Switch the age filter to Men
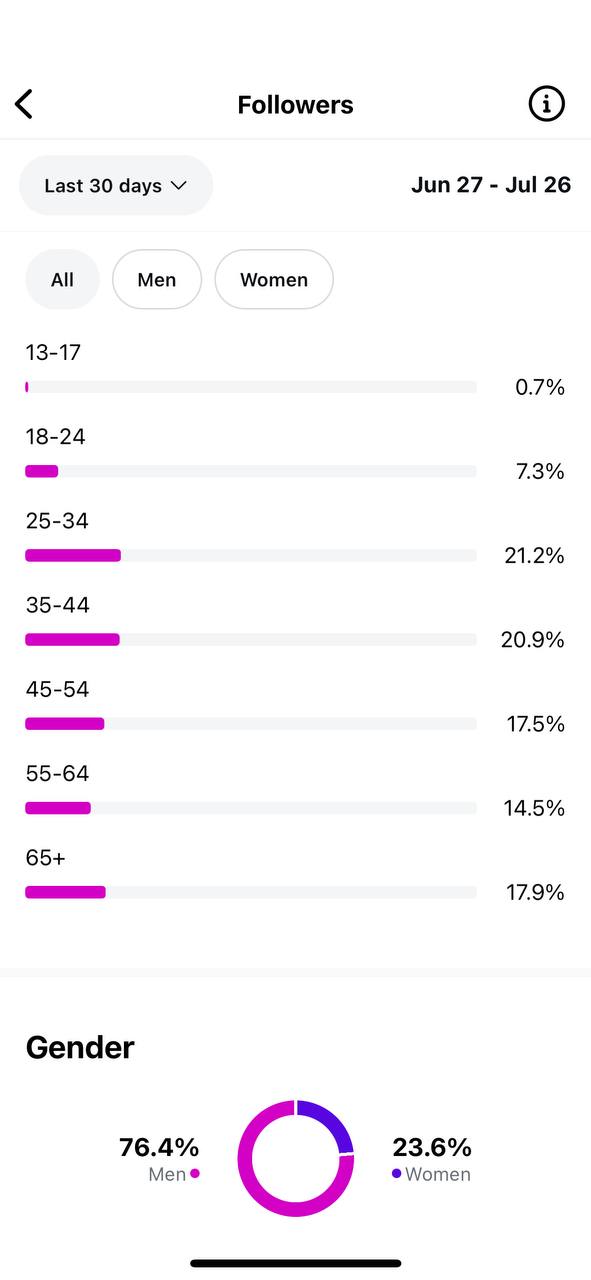Image resolution: width=591 pixels, height=1280 pixels. (x=157, y=280)
